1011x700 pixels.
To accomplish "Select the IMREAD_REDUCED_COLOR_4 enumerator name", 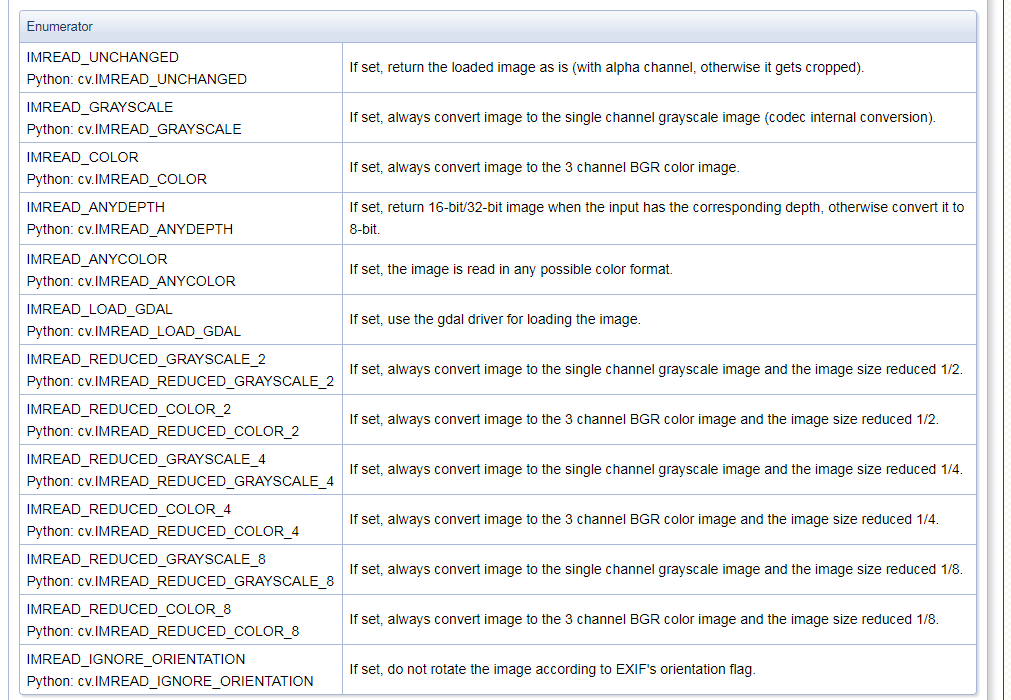I will click(128, 509).
